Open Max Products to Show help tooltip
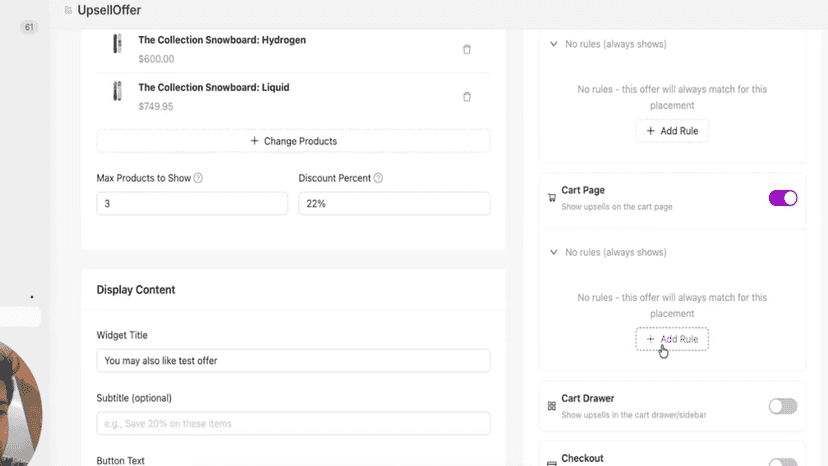The height and width of the screenshot is (466, 828). tap(198, 178)
